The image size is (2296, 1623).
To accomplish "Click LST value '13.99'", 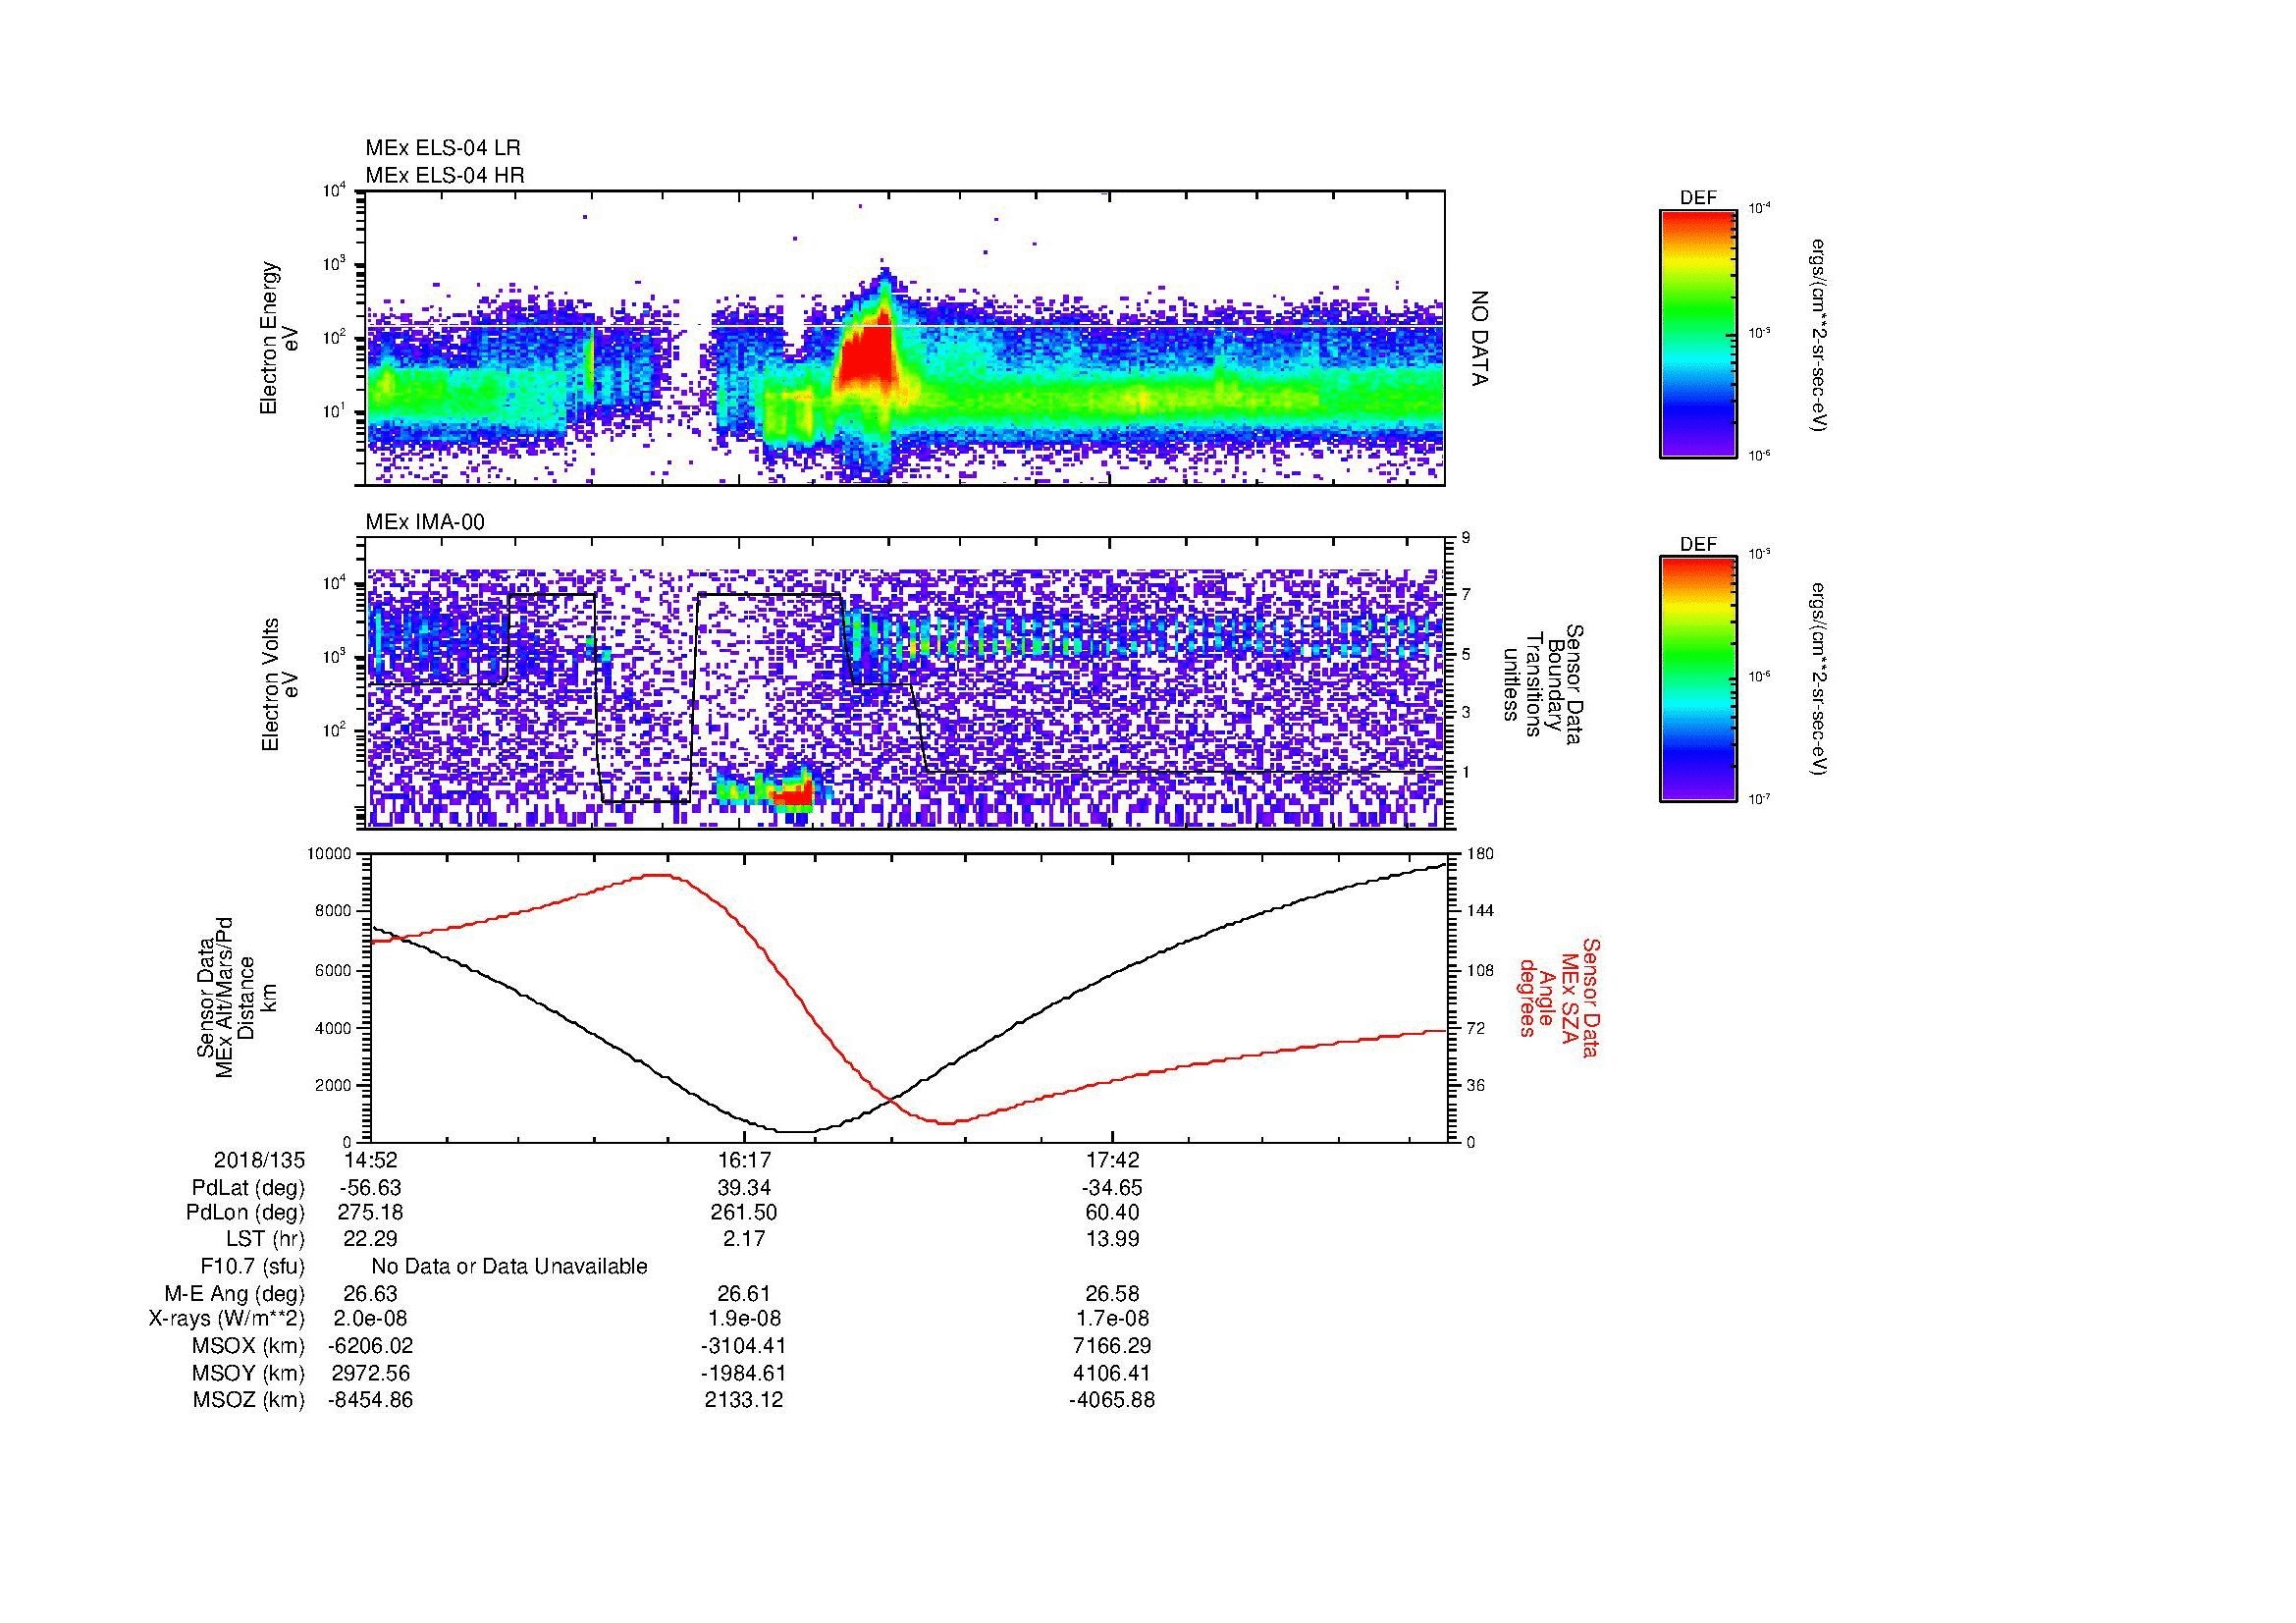I will coord(1112,1239).
